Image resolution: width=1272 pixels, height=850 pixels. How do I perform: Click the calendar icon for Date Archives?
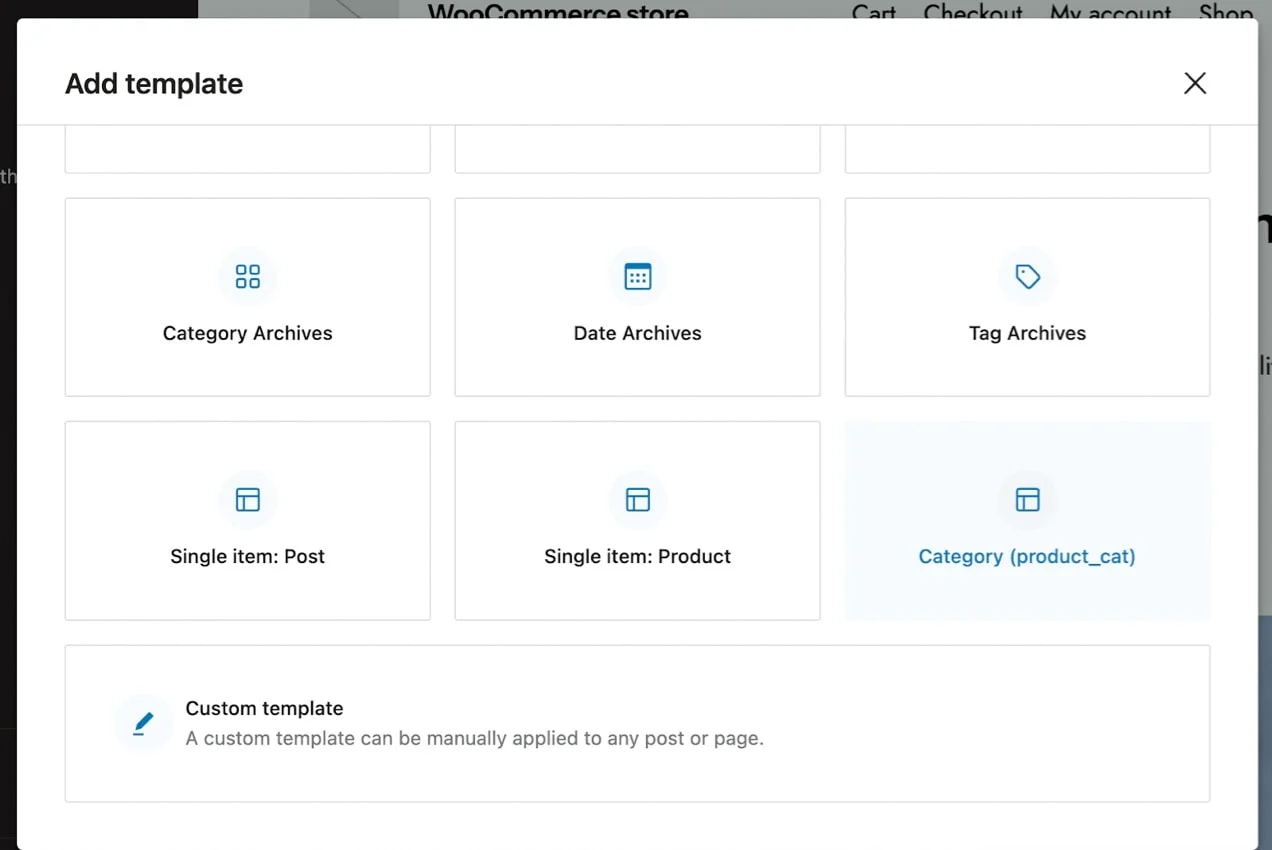[x=637, y=276]
